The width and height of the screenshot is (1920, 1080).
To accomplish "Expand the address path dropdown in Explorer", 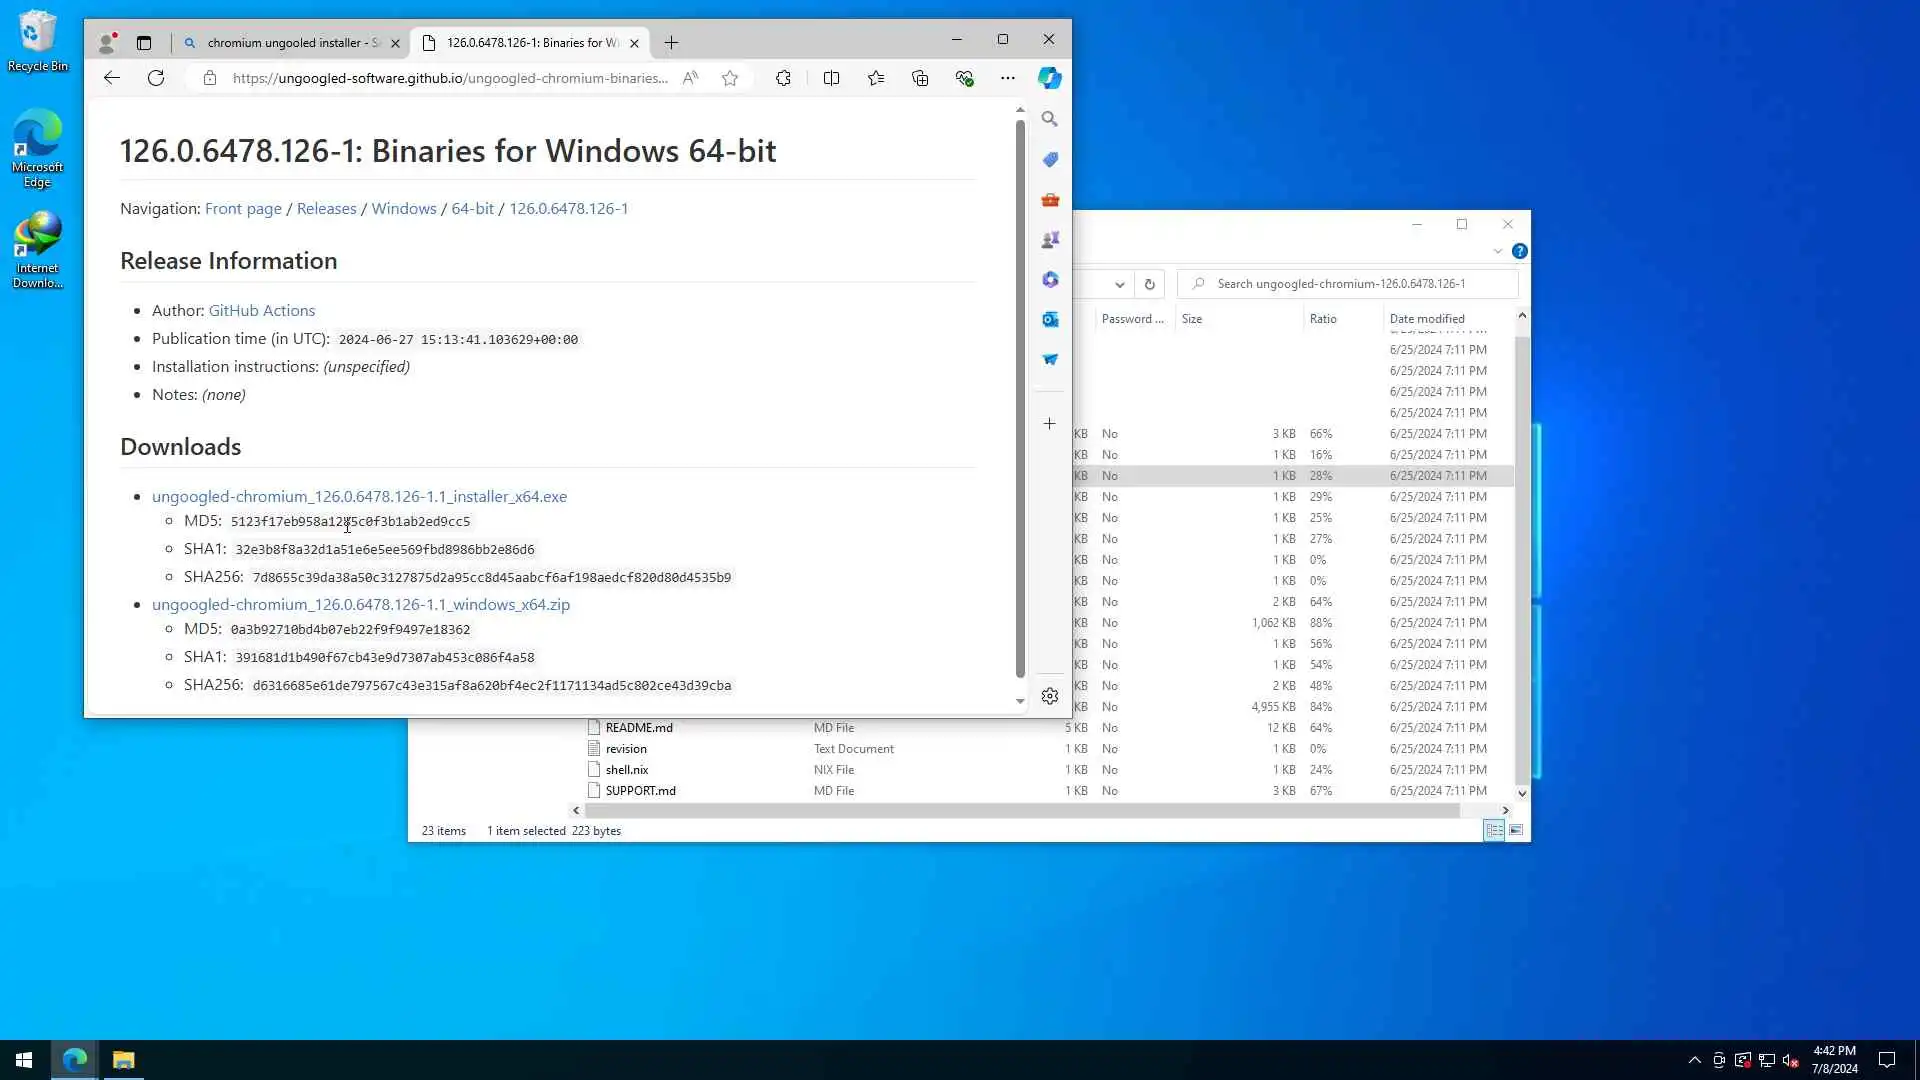I will coord(1120,284).
